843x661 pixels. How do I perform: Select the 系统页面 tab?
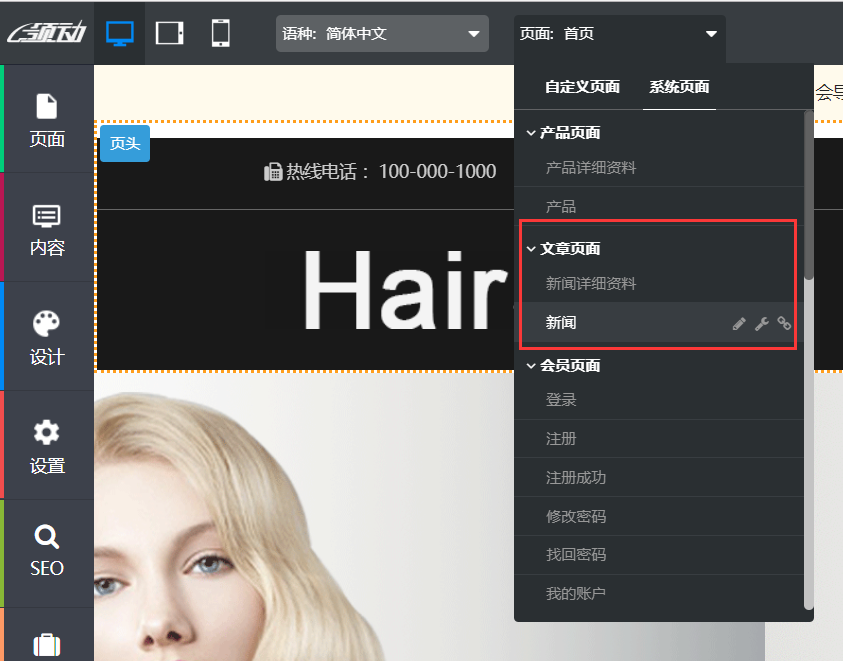coord(679,87)
